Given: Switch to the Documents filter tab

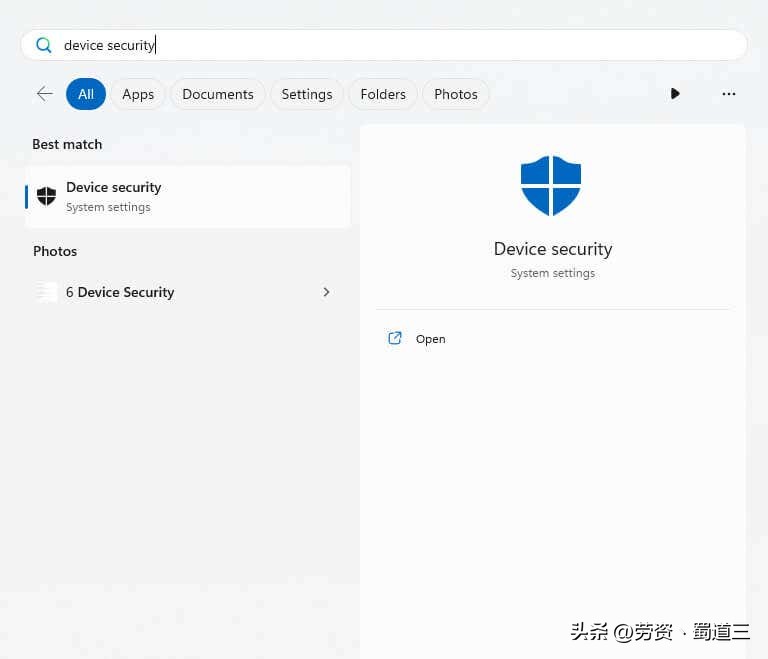Looking at the screenshot, I should pyautogui.click(x=218, y=94).
